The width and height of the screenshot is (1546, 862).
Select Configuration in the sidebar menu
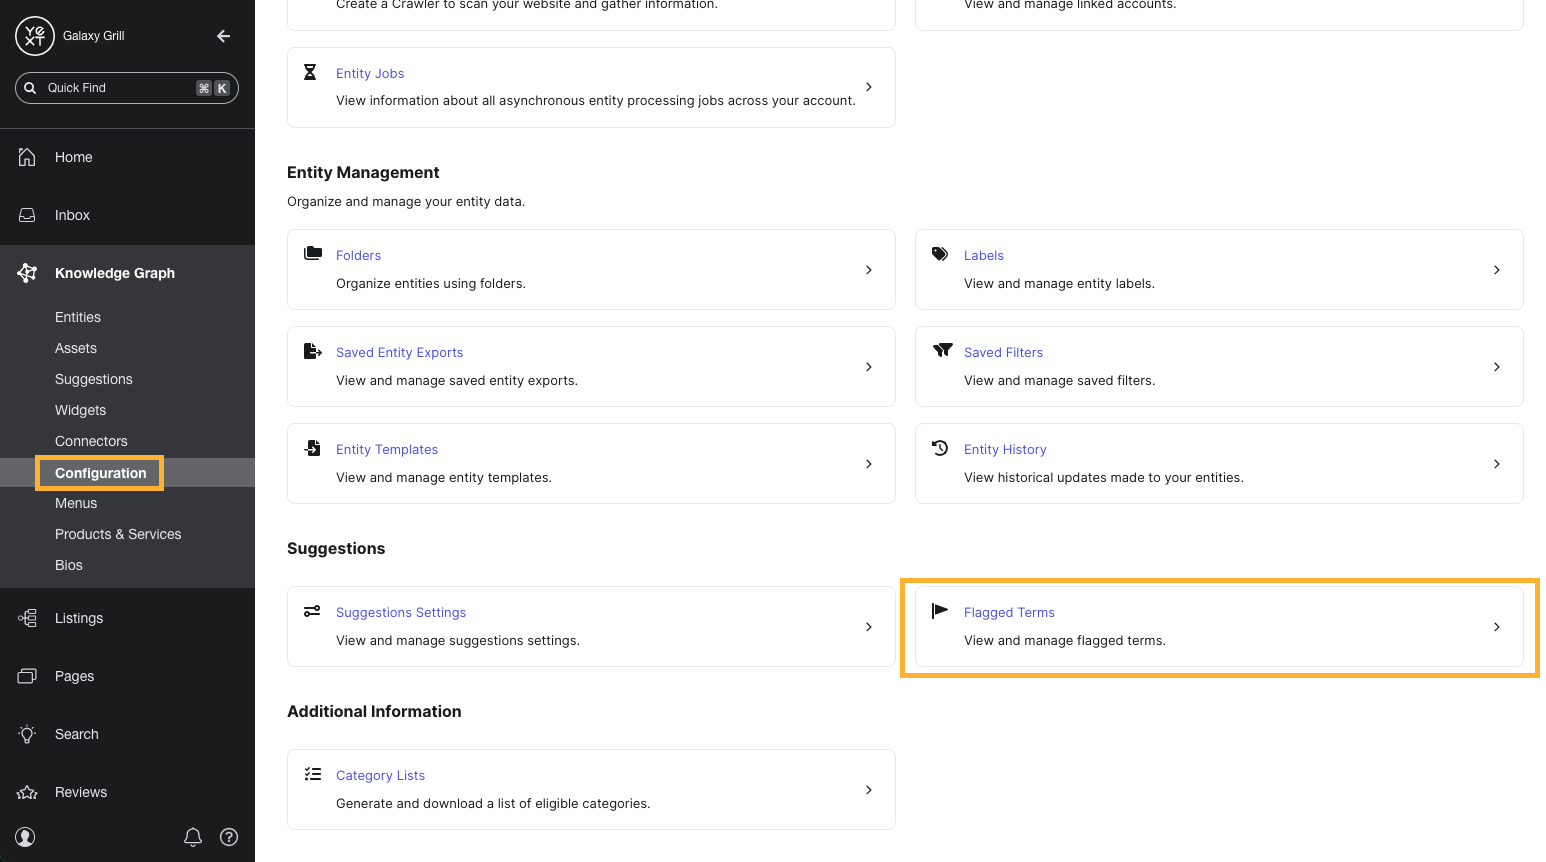tap(99, 472)
